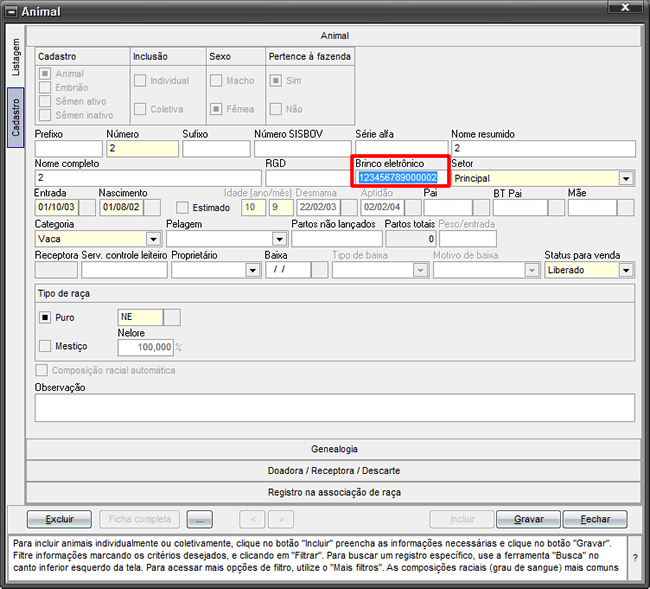650x589 pixels.
Task: Open the Status para venda dropdown
Action: (626, 270)
